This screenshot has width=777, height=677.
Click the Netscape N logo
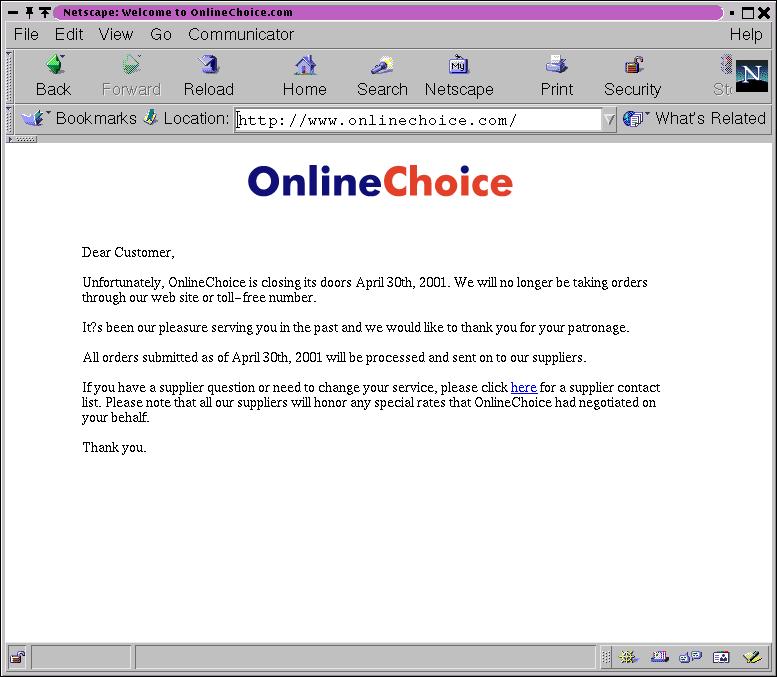(x=752, y=76)
